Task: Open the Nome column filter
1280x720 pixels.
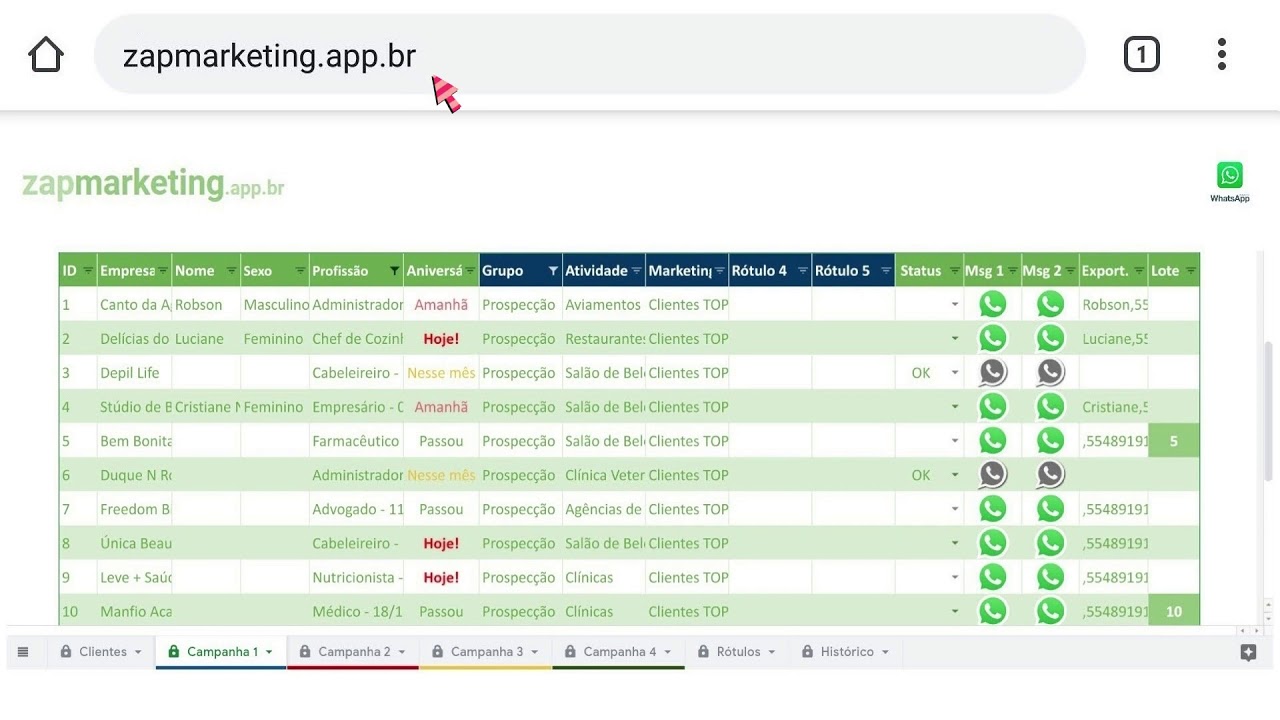Action: [232, 271]
